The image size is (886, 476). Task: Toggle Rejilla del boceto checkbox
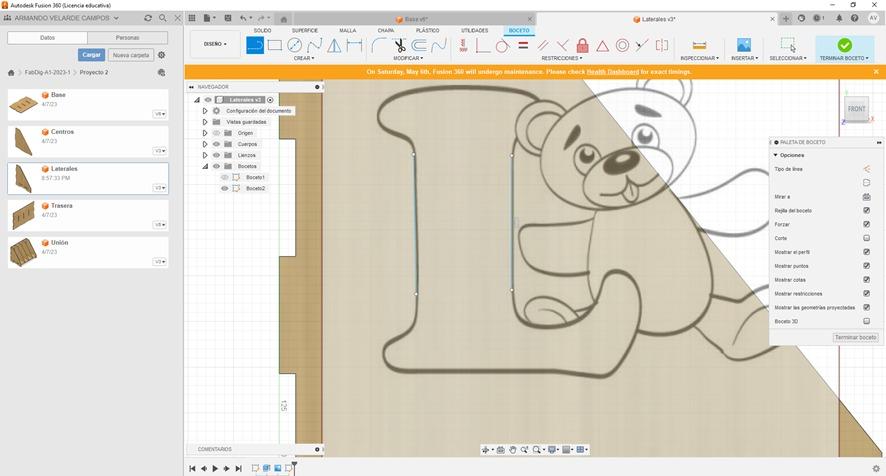[866, 210]
